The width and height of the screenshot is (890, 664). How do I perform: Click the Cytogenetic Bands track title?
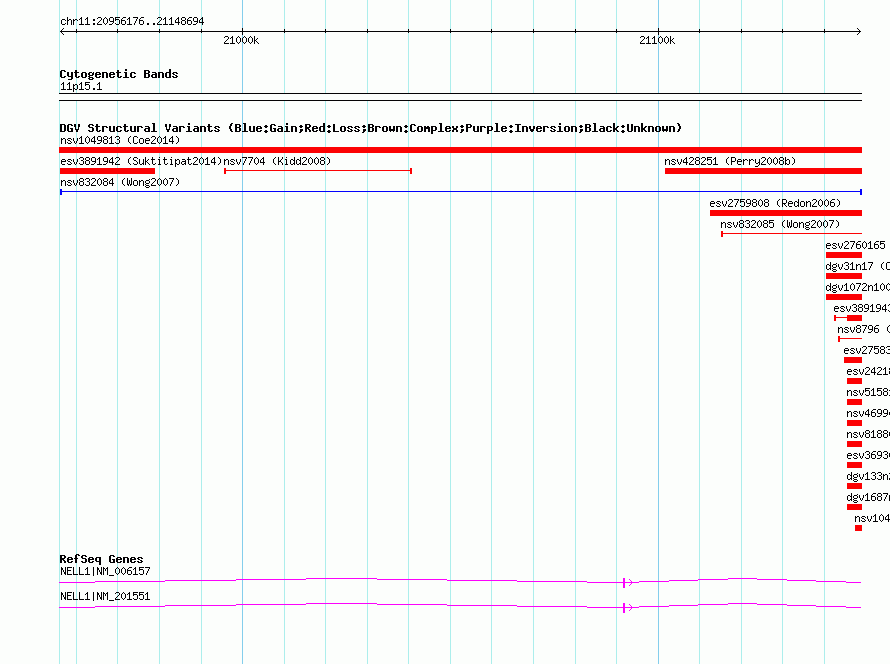pos(119,74)
